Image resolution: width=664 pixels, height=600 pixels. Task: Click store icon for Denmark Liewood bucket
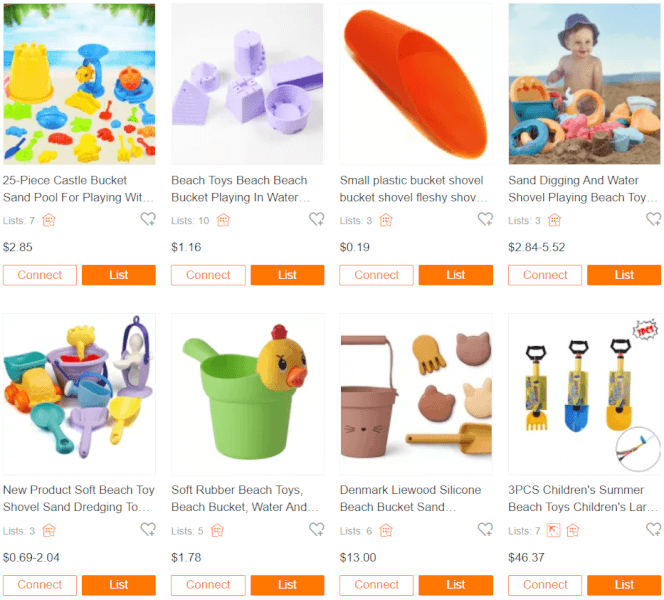[x=386, y=531]
